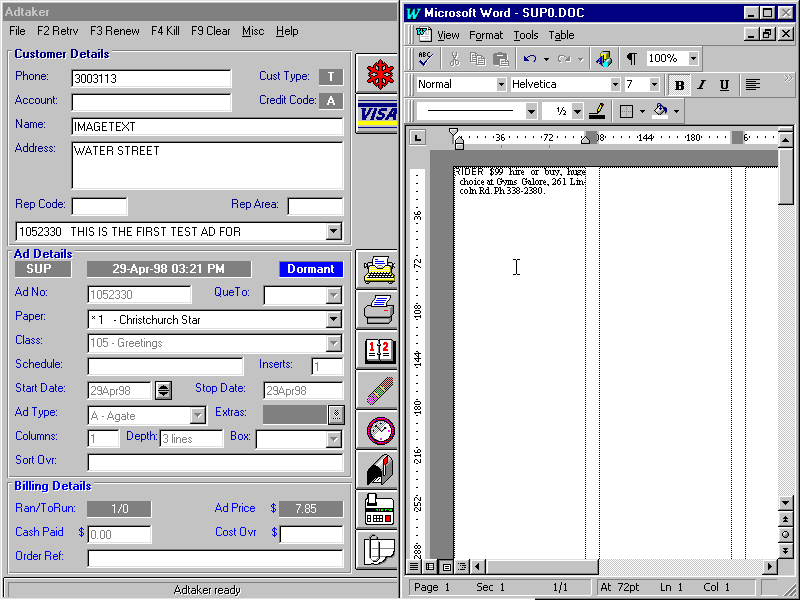This screenshot has height=600, width=800.
Task: Switch to Online Layout view in Word
Action: click(x=430, y=566)
